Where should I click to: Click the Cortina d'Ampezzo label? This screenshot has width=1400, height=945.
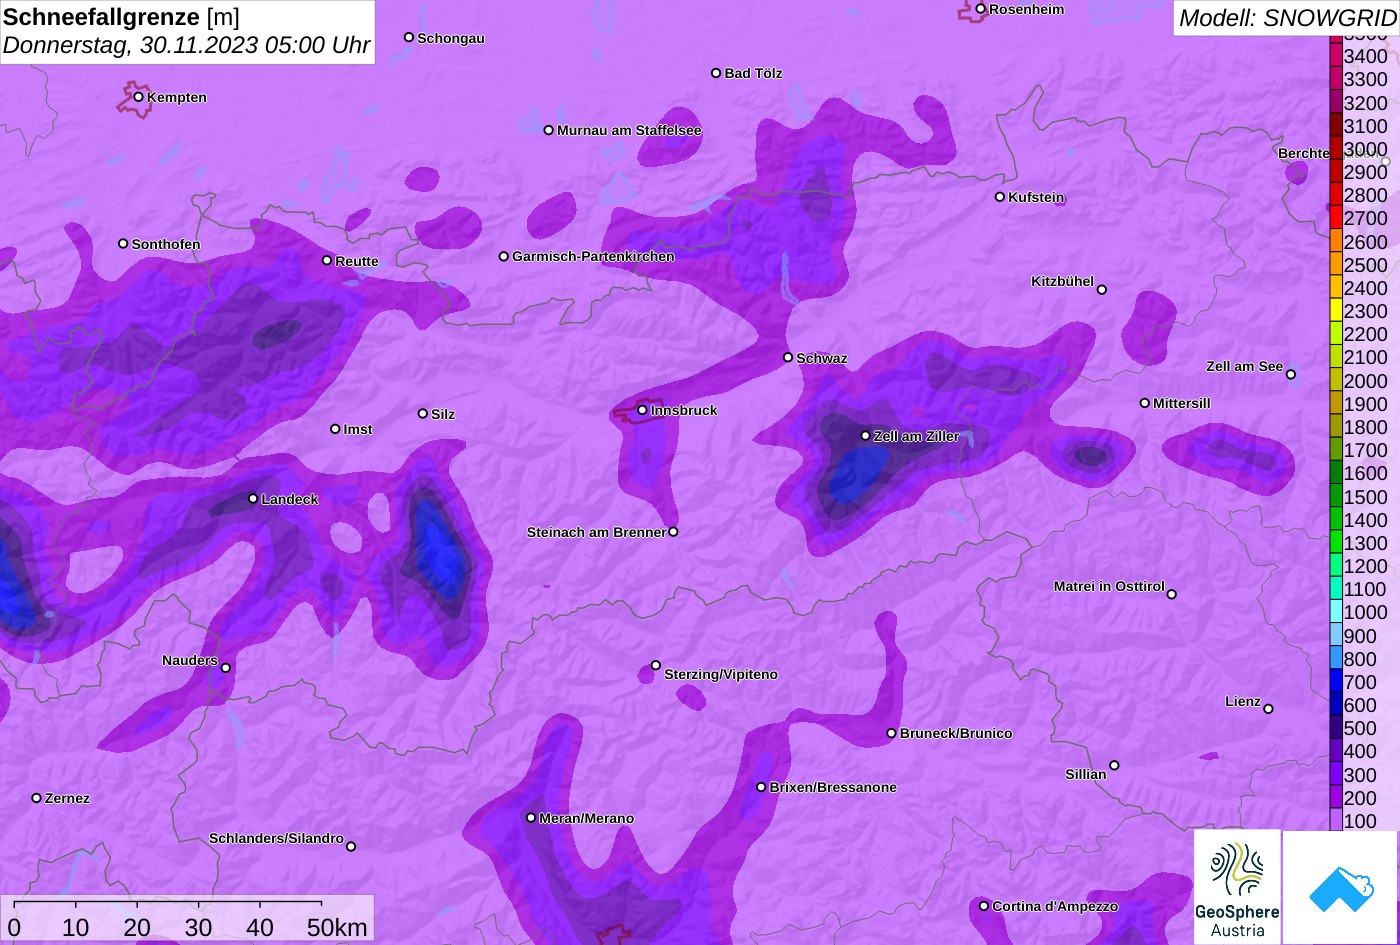click(1055, 906)
